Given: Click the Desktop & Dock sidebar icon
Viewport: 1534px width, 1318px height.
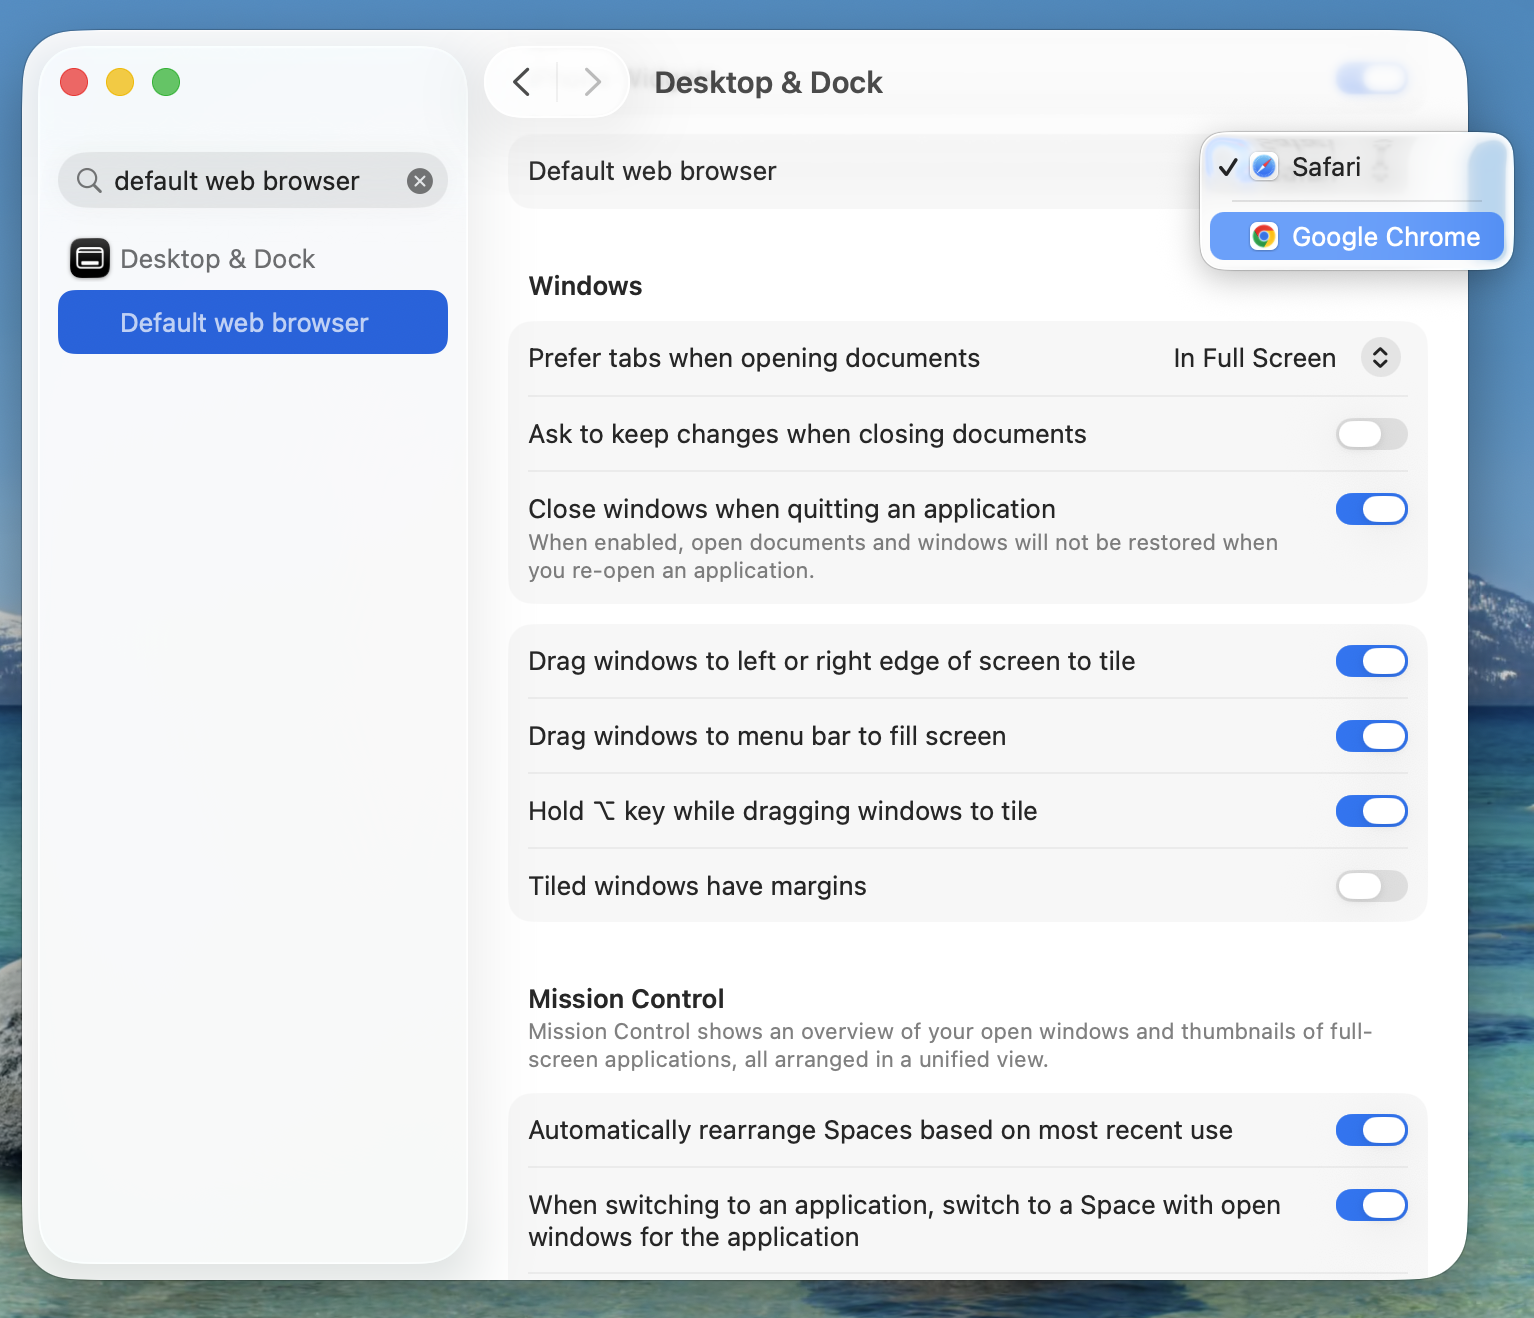Looking at the screenshot, I should coord(90,259).
